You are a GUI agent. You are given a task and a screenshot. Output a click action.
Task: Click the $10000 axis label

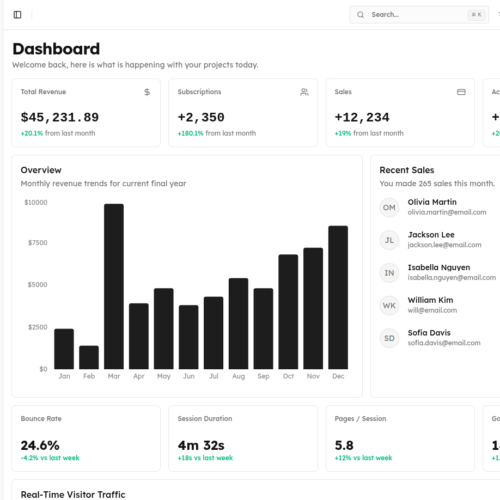(36, 203)
